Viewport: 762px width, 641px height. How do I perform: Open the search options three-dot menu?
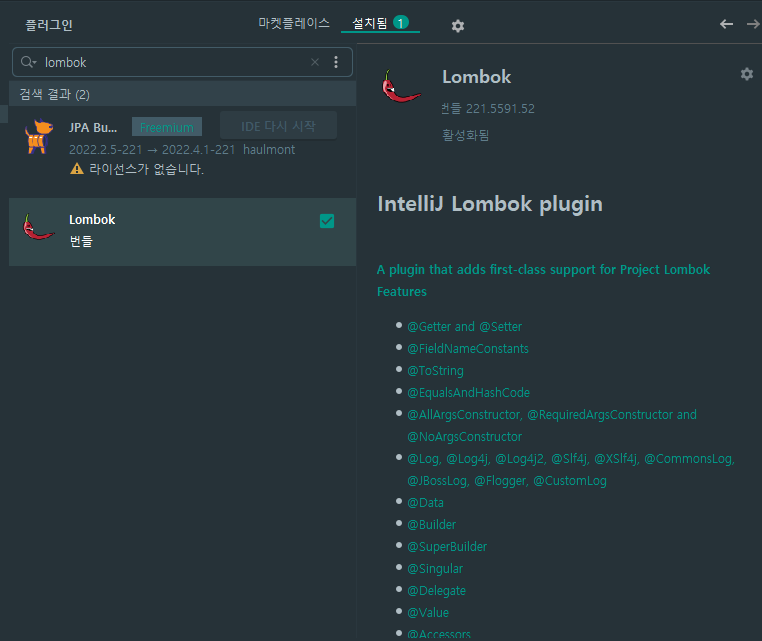pyautogui.click(x=336, y=62)
